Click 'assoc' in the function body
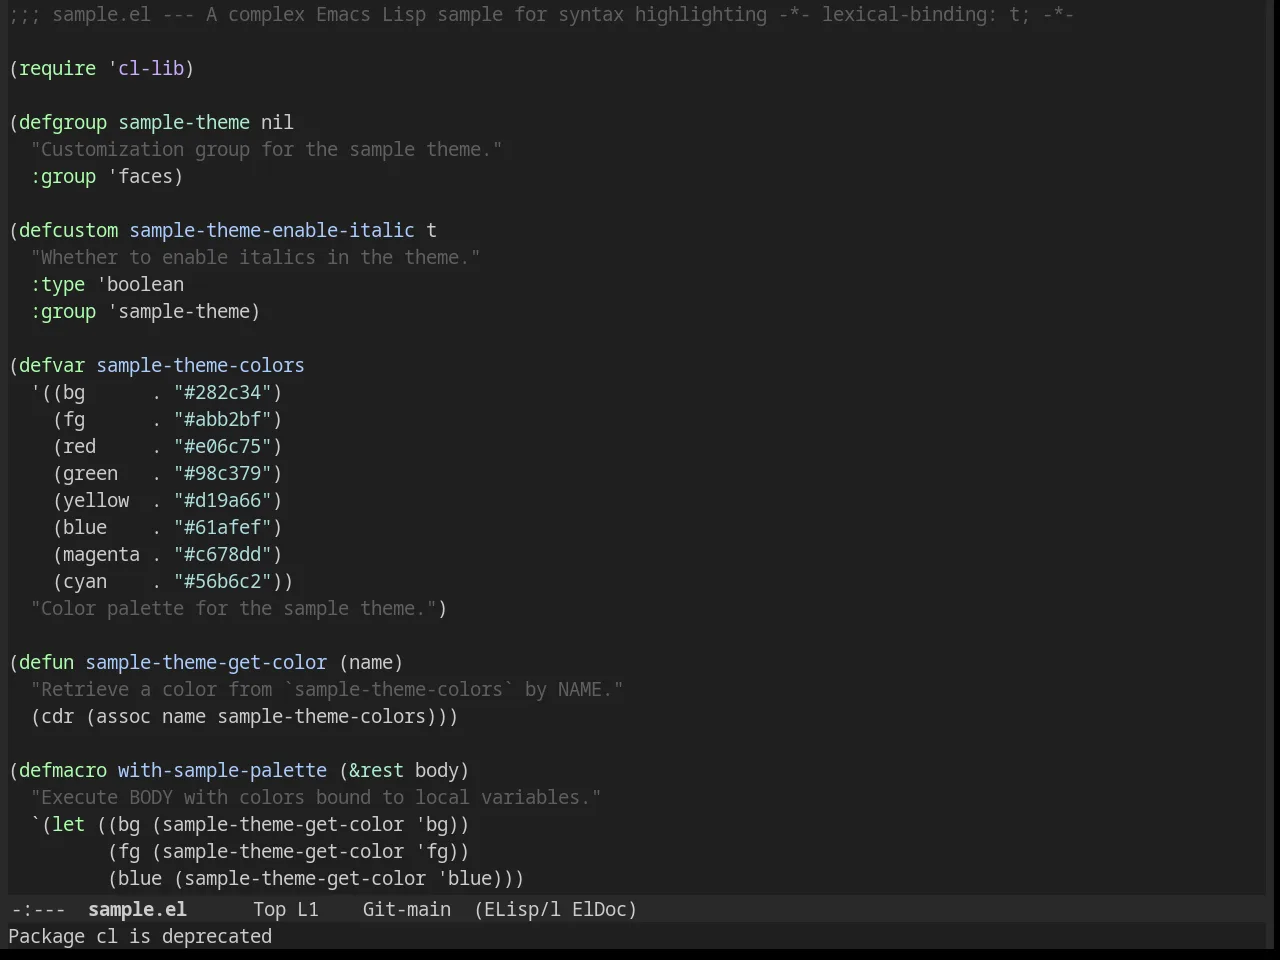Viewport: 1280px width, 960px height. (x=124, y=716)
